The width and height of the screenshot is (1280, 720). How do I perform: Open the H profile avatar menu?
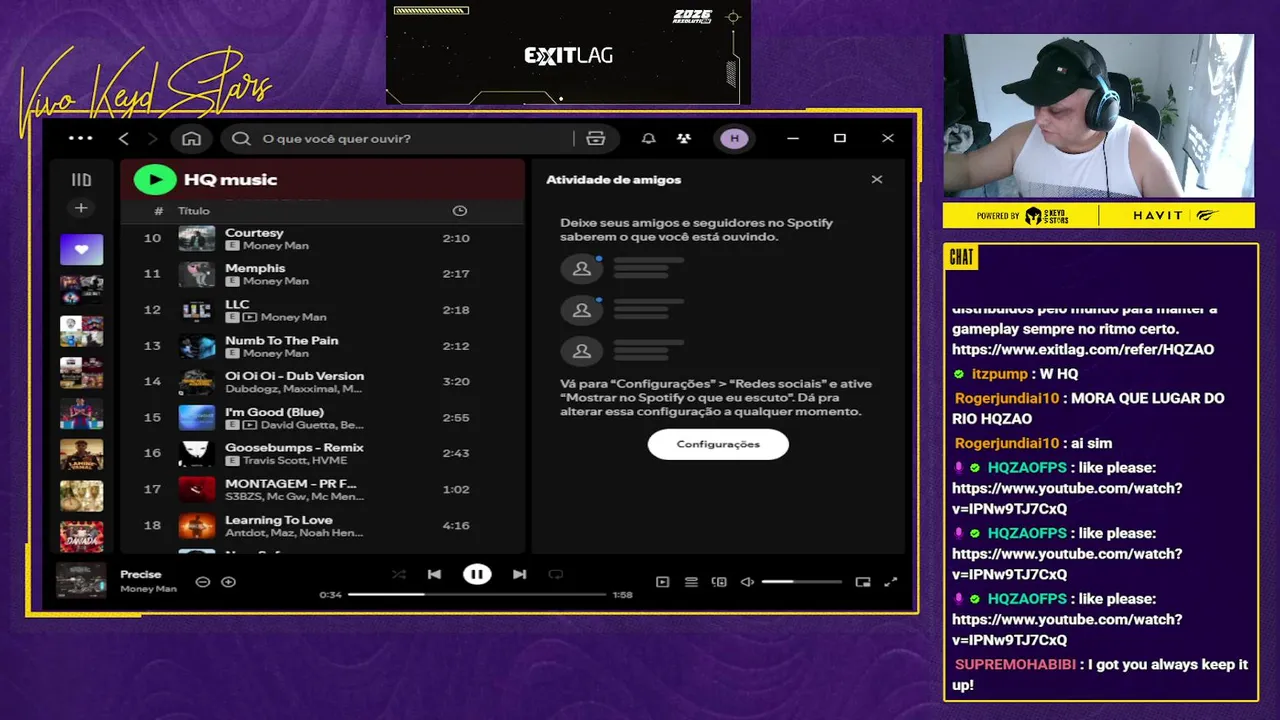point(735,139)
